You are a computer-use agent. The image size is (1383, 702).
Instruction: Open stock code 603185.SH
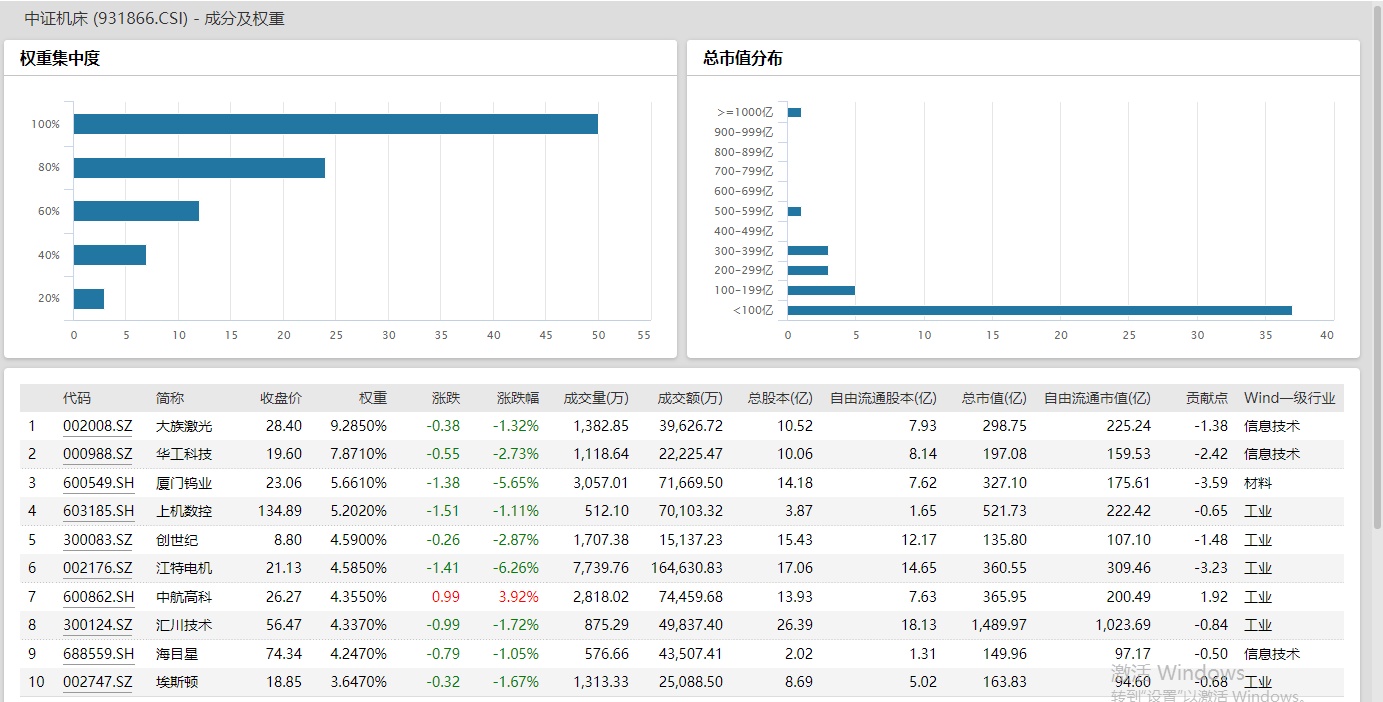point(98,511)
